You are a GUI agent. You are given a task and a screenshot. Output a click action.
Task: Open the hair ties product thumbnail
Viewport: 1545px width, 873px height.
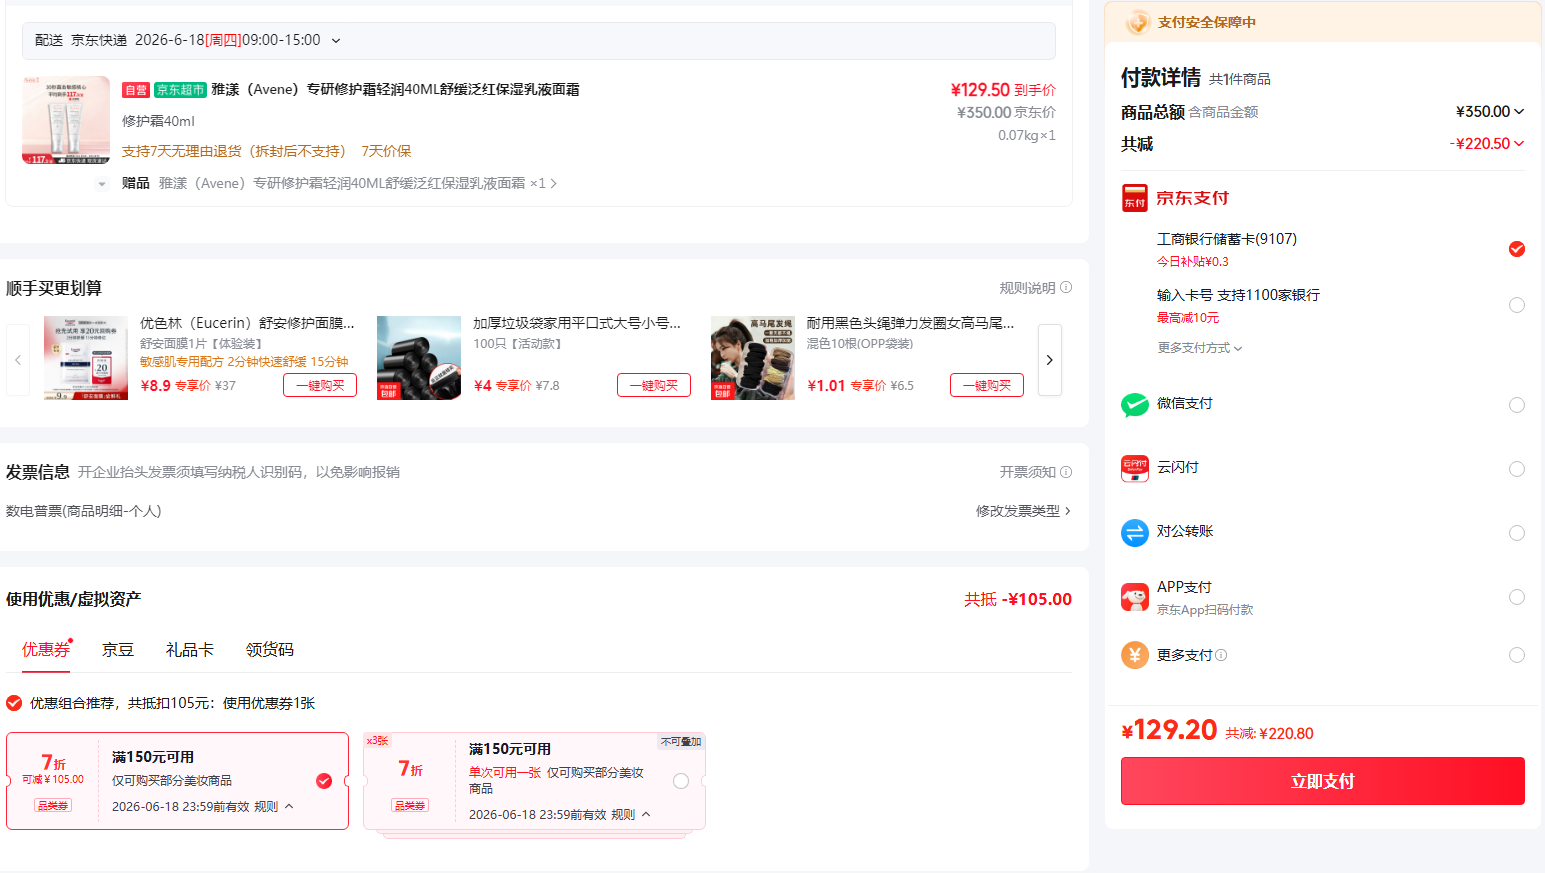(752, 358)
